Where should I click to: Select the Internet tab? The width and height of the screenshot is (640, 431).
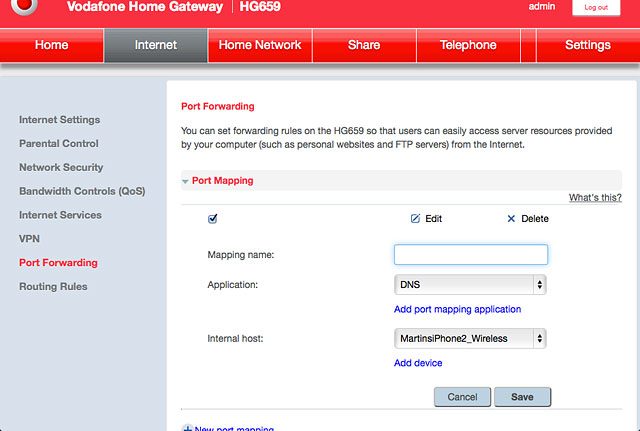coord(156,45)
